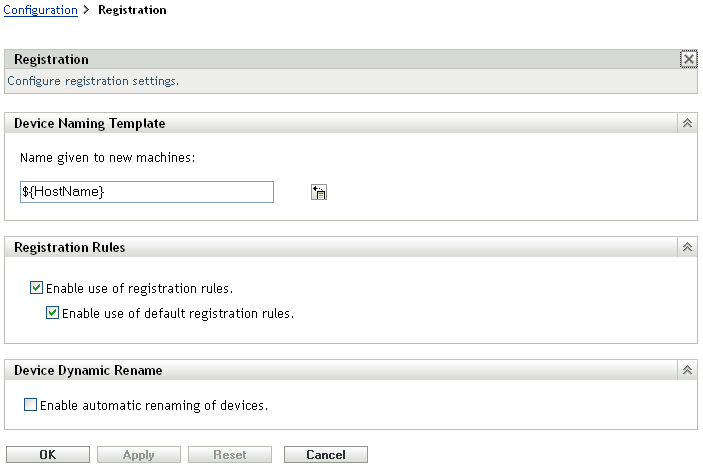The width and height of the screenshot is (703, 470).
Task: Click the Device Naming Template header title
Action: [89, 124]
